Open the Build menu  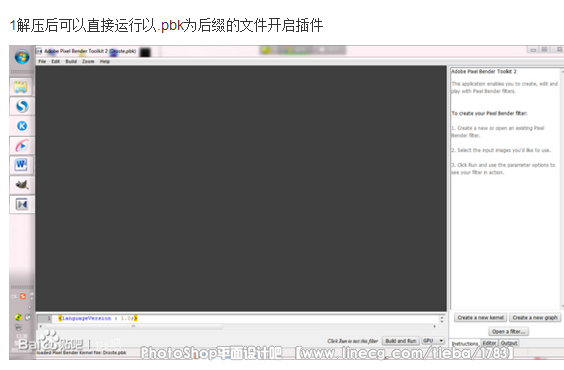point(71,61)
